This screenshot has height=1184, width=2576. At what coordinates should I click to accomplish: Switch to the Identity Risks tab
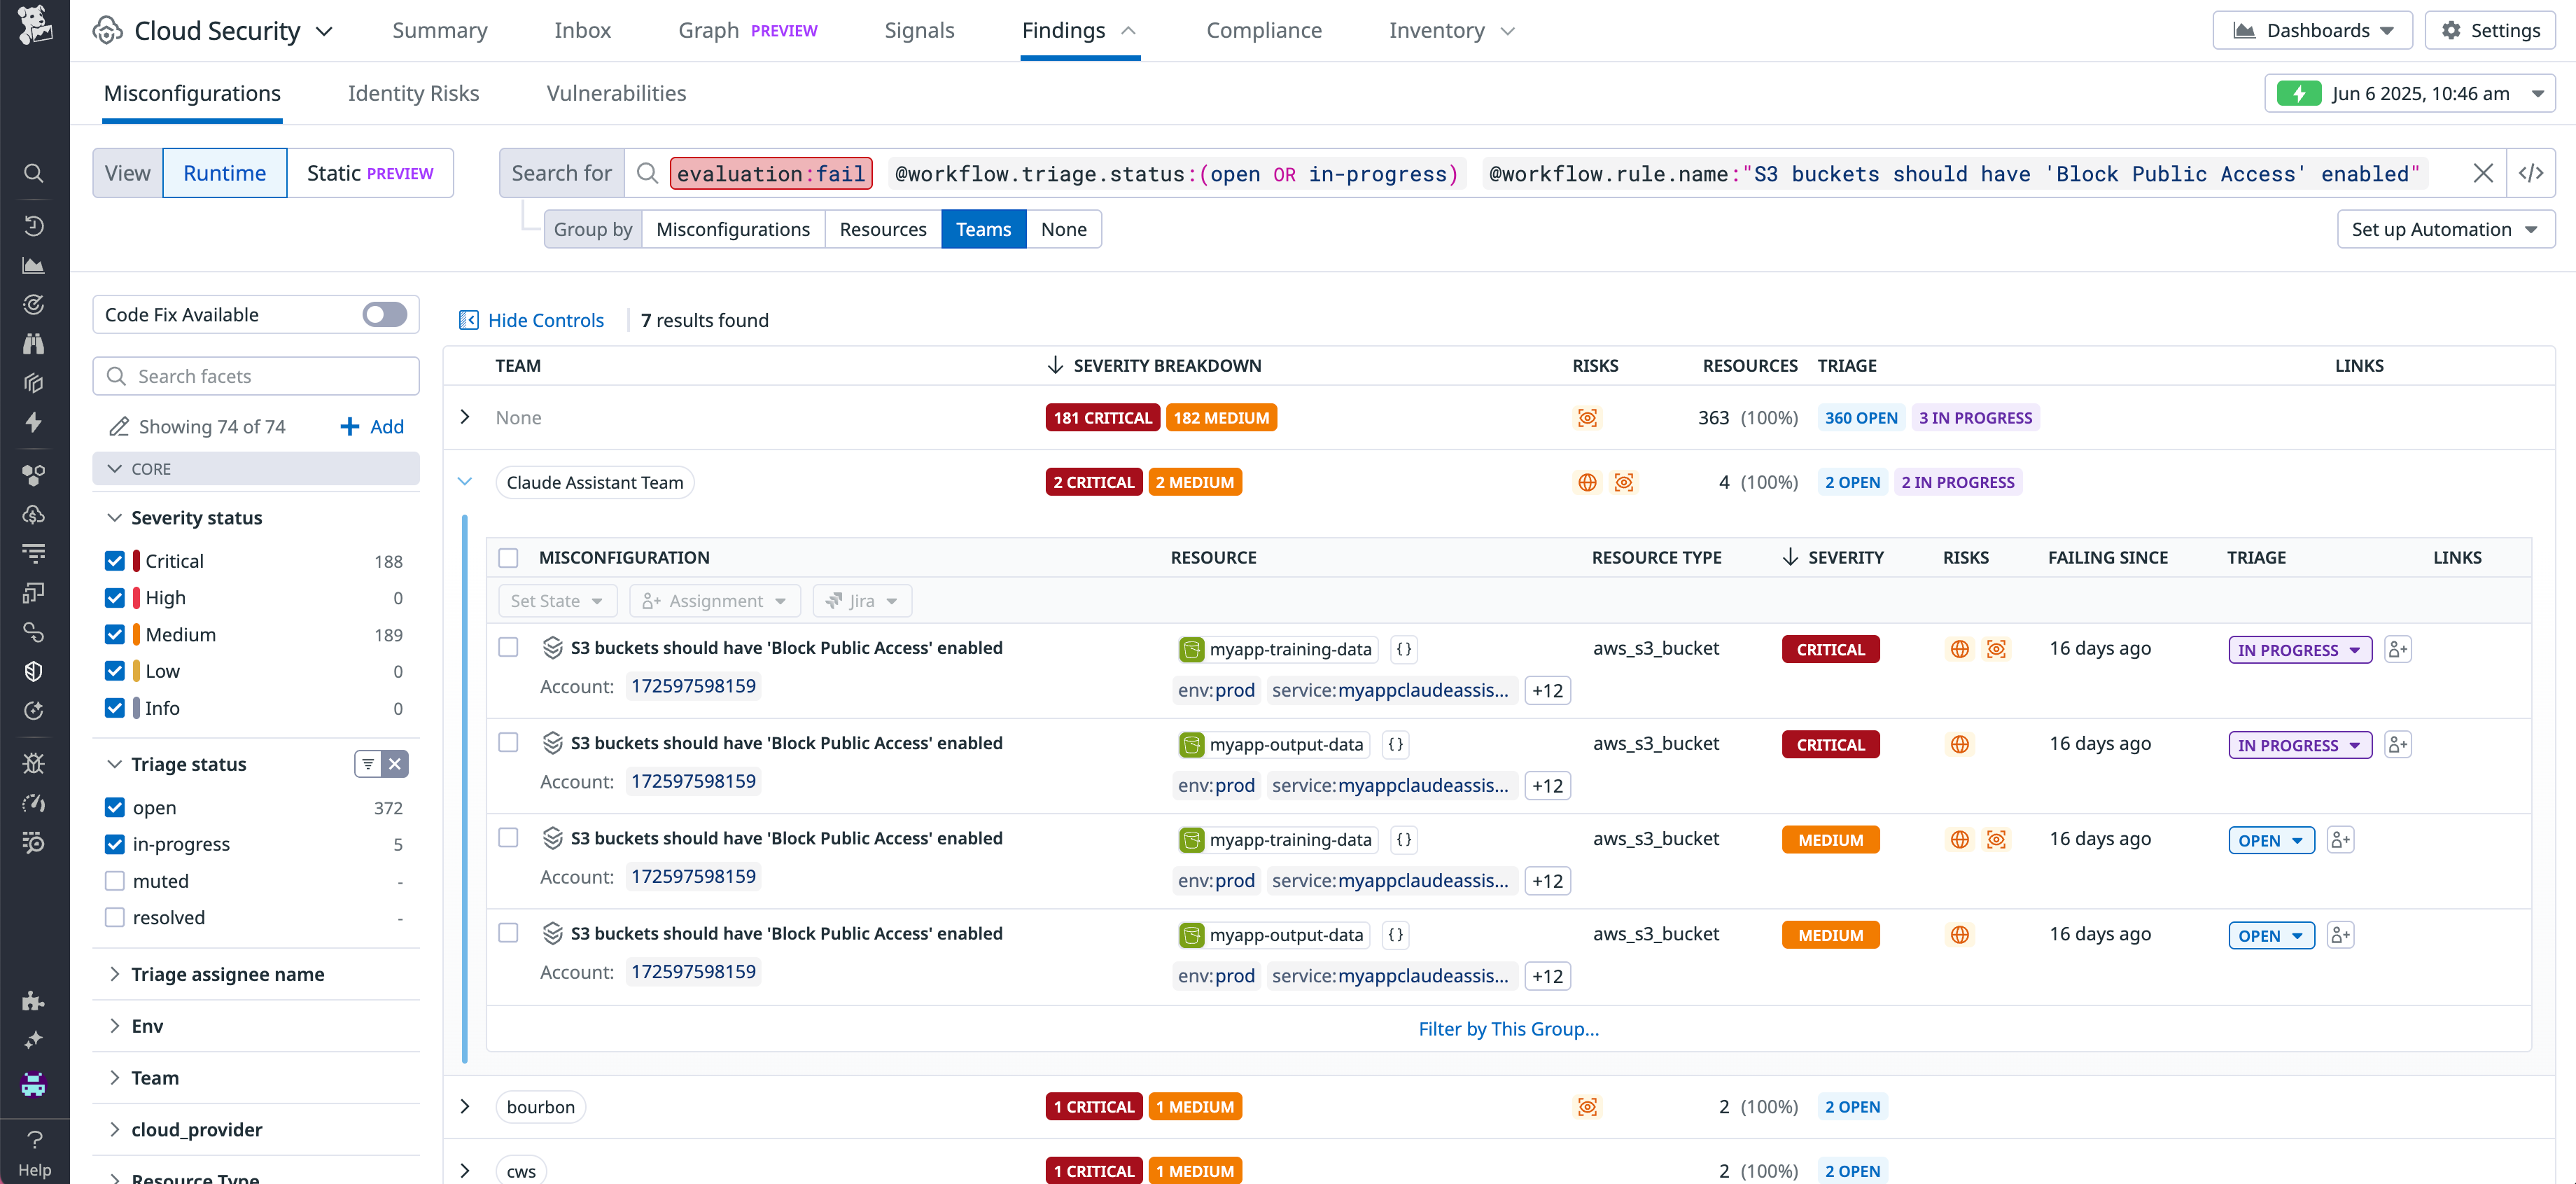coord(413,93)
